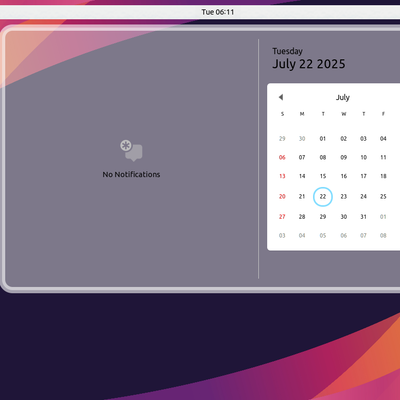This screenshot has height=400, width=400.
Task: Select July 15 in calendar
Action: click(323, 176)
